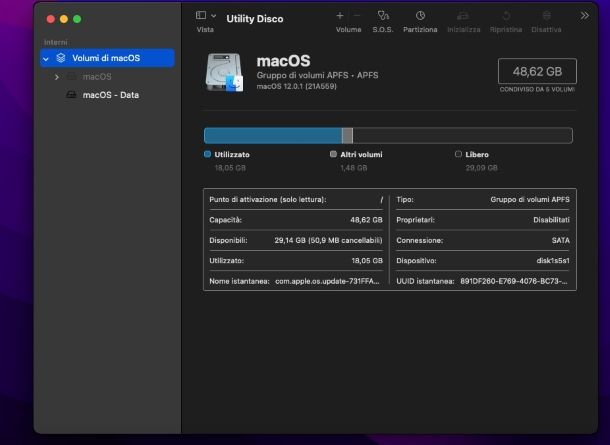Select the Volumi di macOS layers icon
610x445 pixels.
click(61, 58)
